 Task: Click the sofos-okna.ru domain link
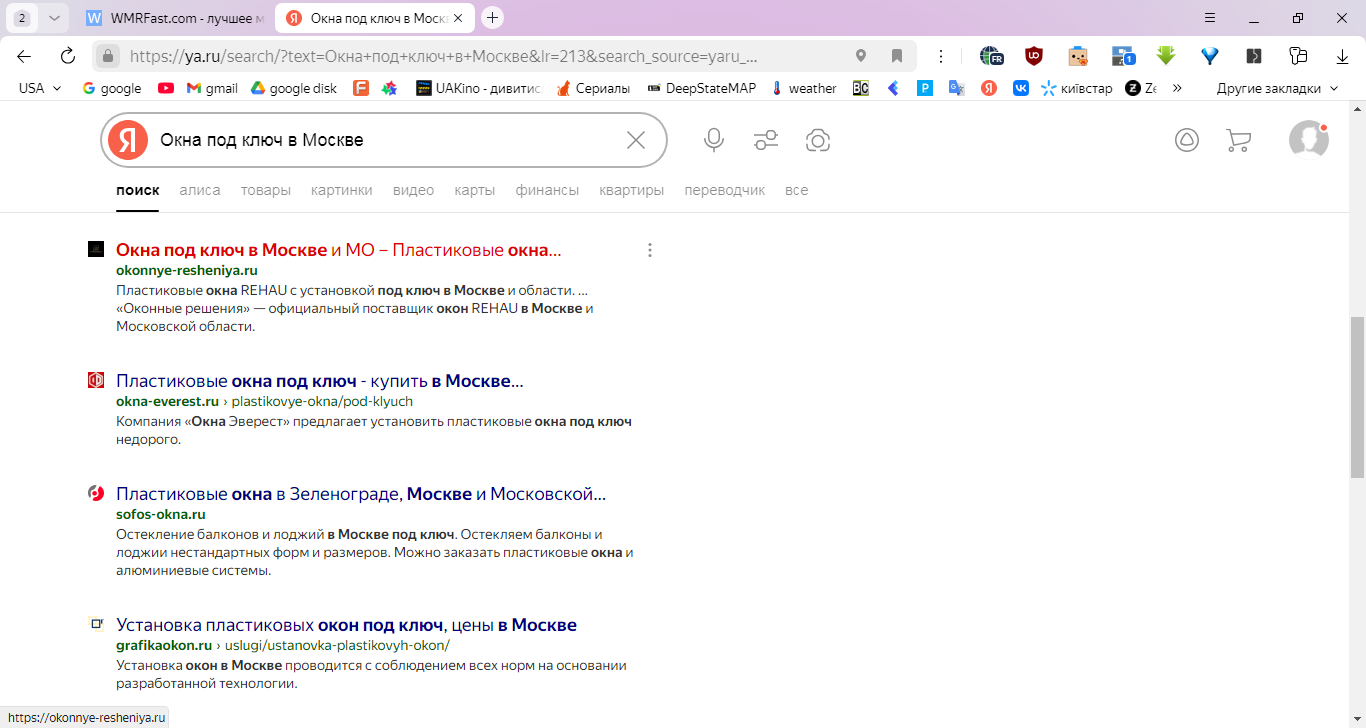[161, 514]
